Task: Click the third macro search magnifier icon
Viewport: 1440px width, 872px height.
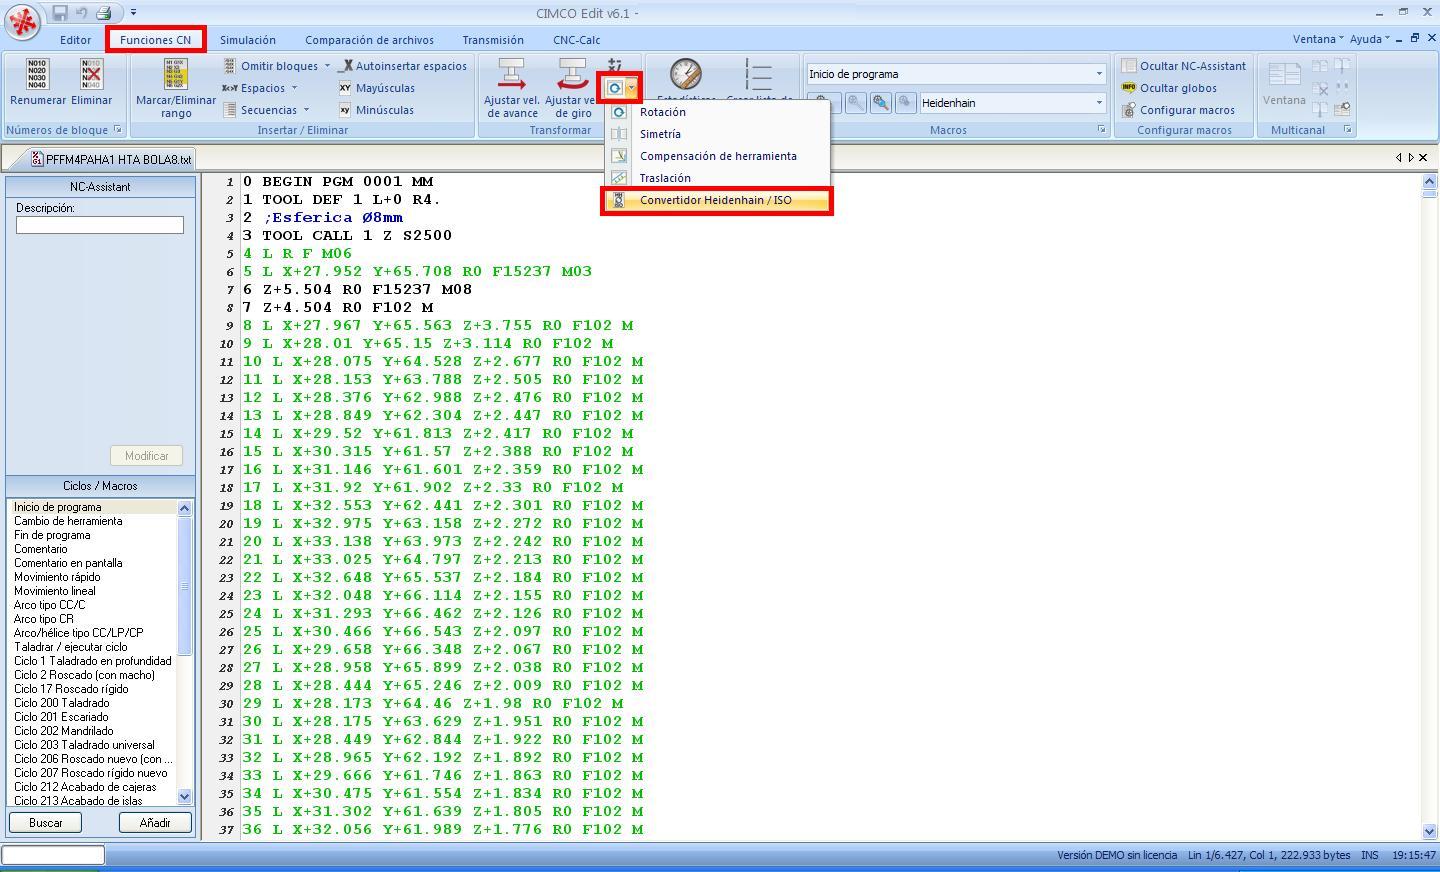Action: (881, 103)
